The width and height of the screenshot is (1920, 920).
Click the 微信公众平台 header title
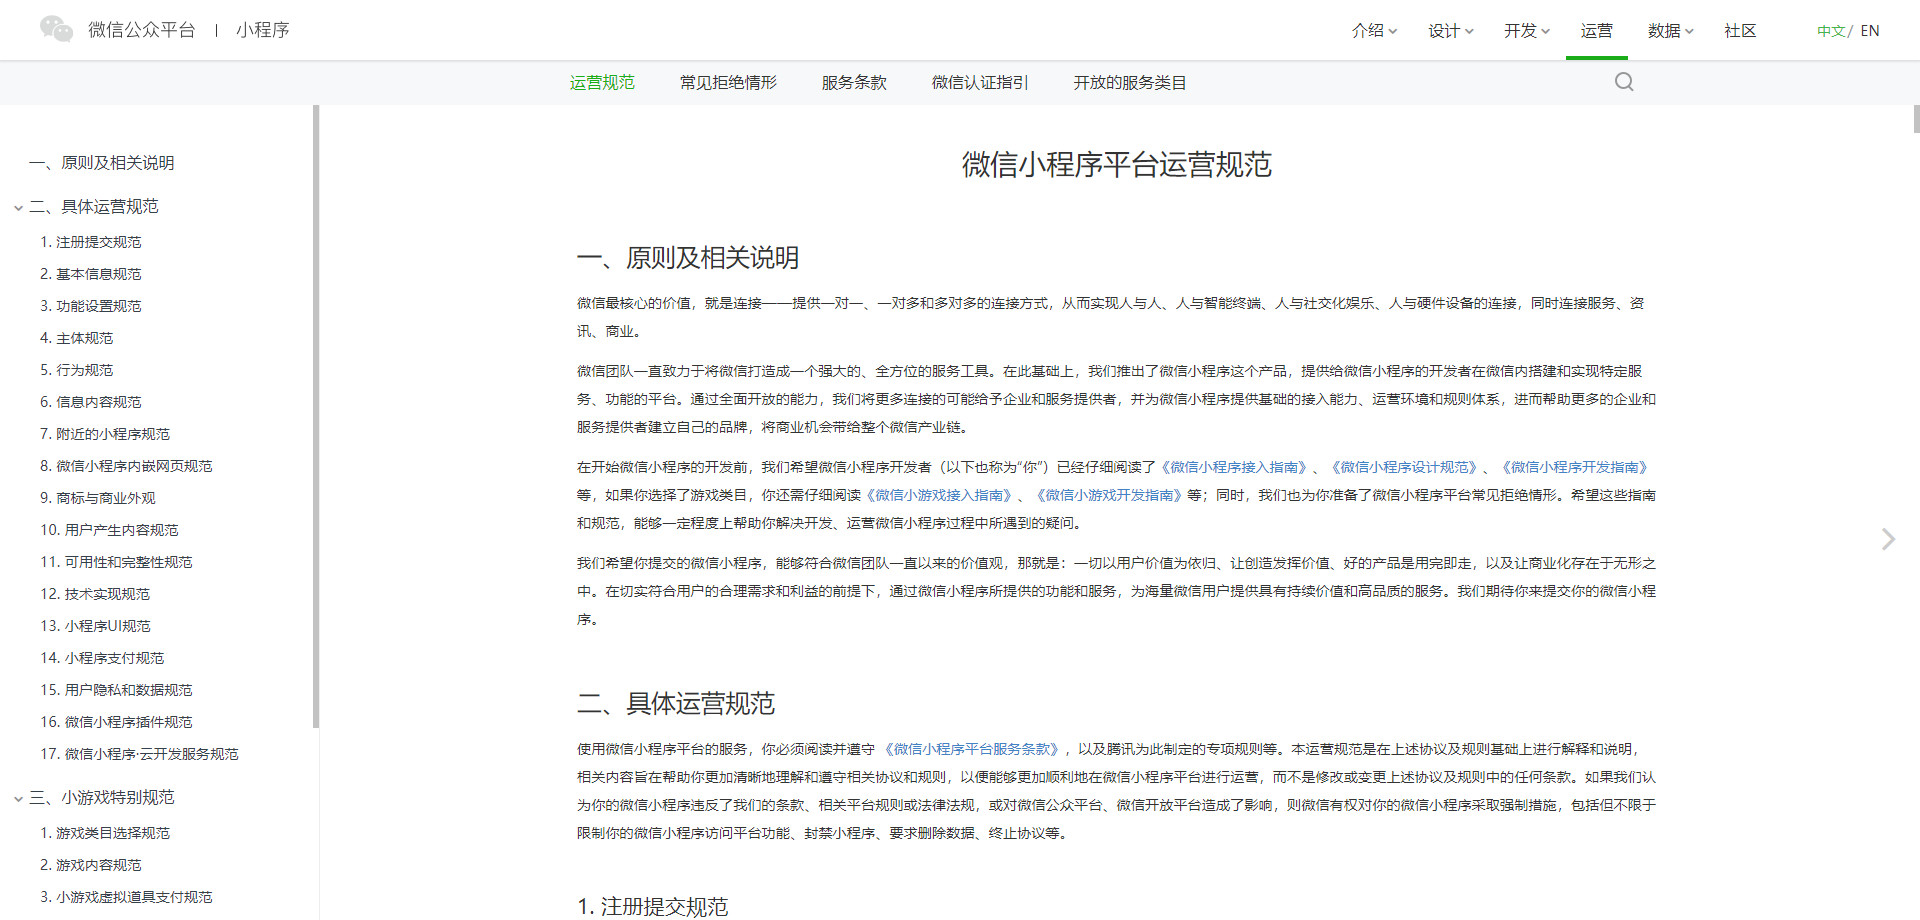click(x=142, y=30)
